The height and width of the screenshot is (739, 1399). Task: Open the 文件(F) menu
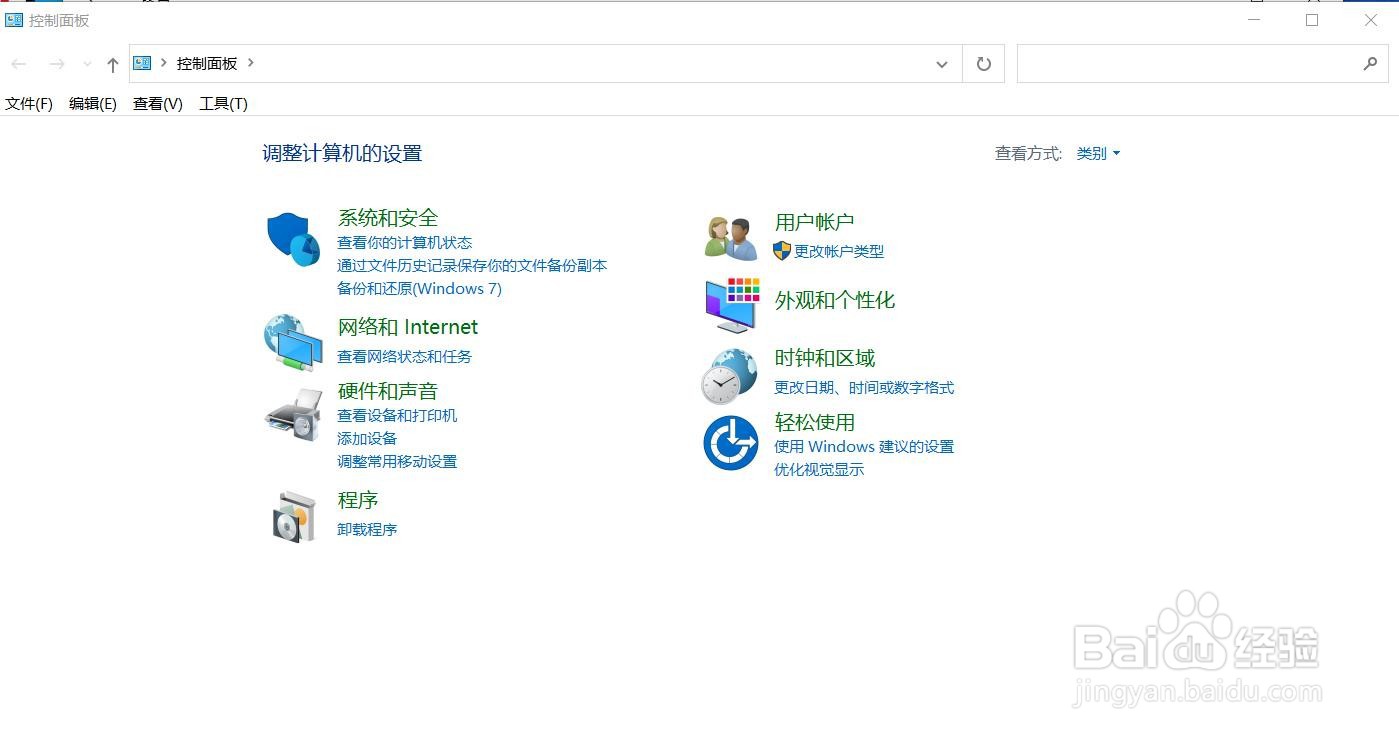(x=29, y=103)
